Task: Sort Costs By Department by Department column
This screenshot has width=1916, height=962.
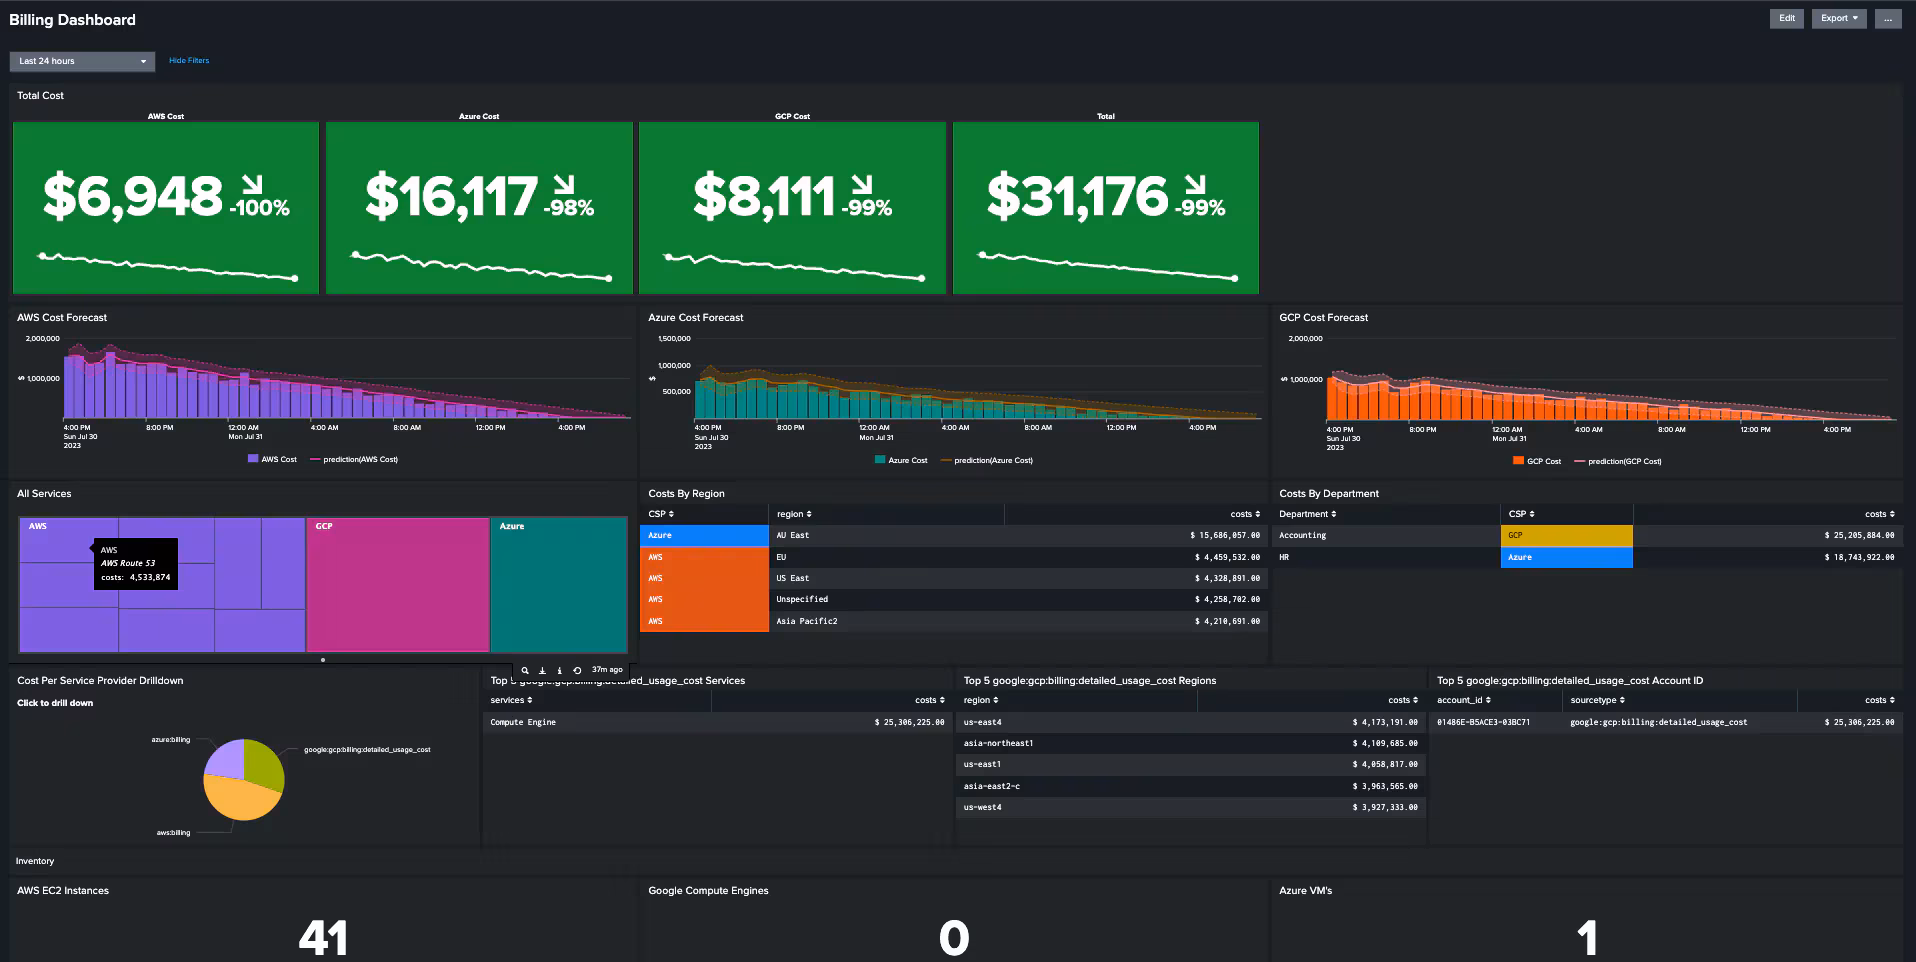Action: (x=1307, y=514)
